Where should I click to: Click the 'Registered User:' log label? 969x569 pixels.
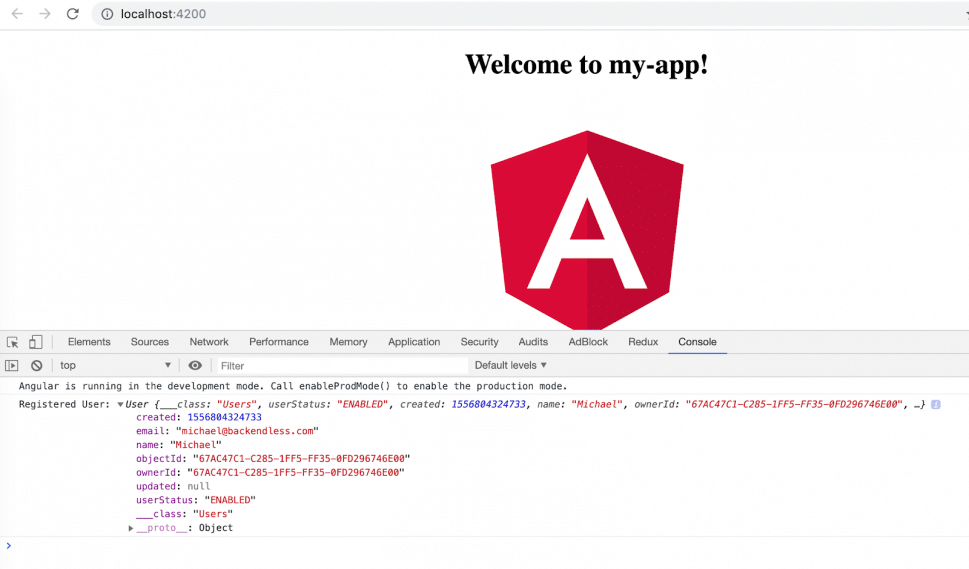pos(64,405)
